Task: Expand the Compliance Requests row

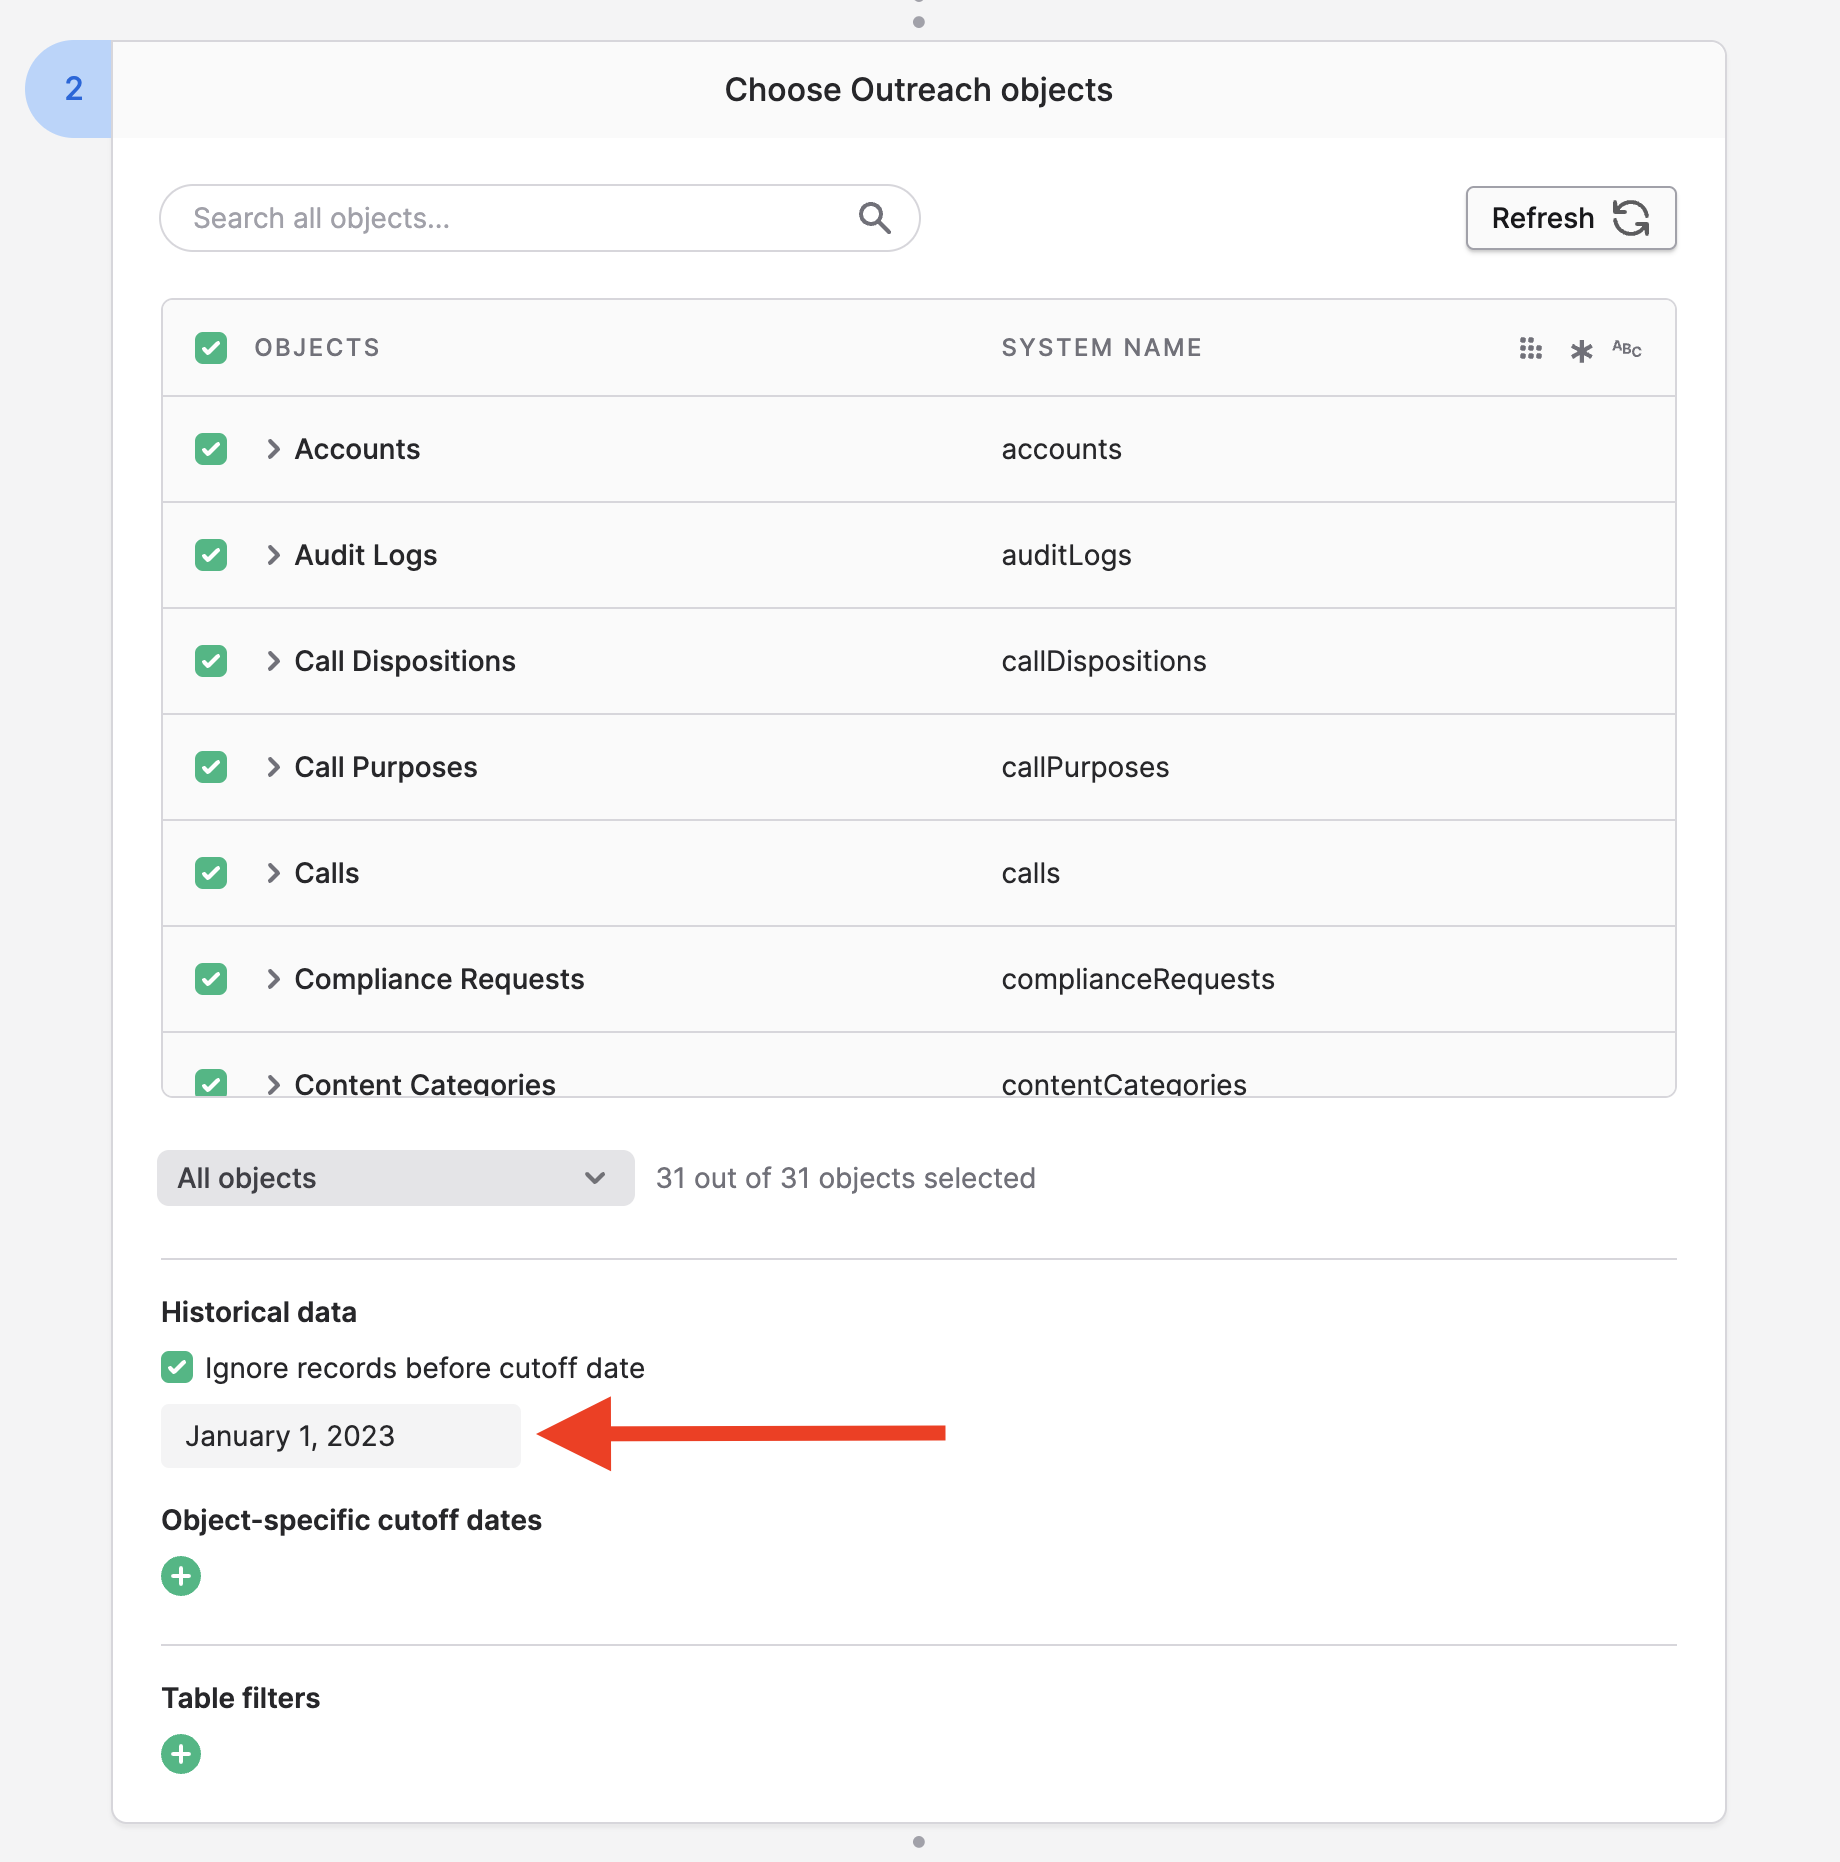Action: tap(273, 979)
